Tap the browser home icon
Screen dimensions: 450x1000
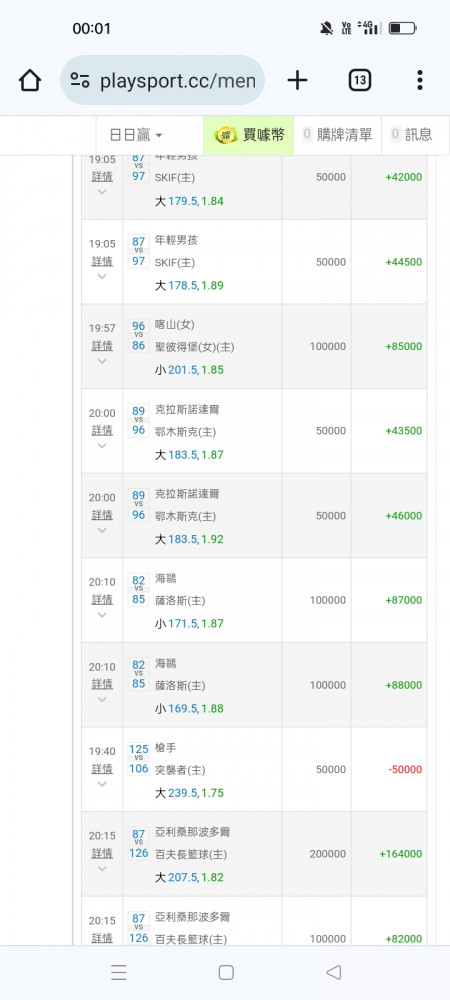(30, 80)
